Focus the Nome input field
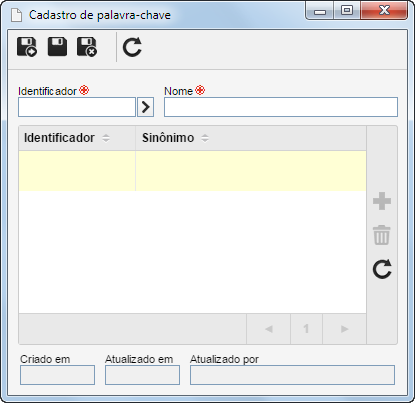This screenshot has height=403, width=415. pyautogui.click(x=281, y=107)
